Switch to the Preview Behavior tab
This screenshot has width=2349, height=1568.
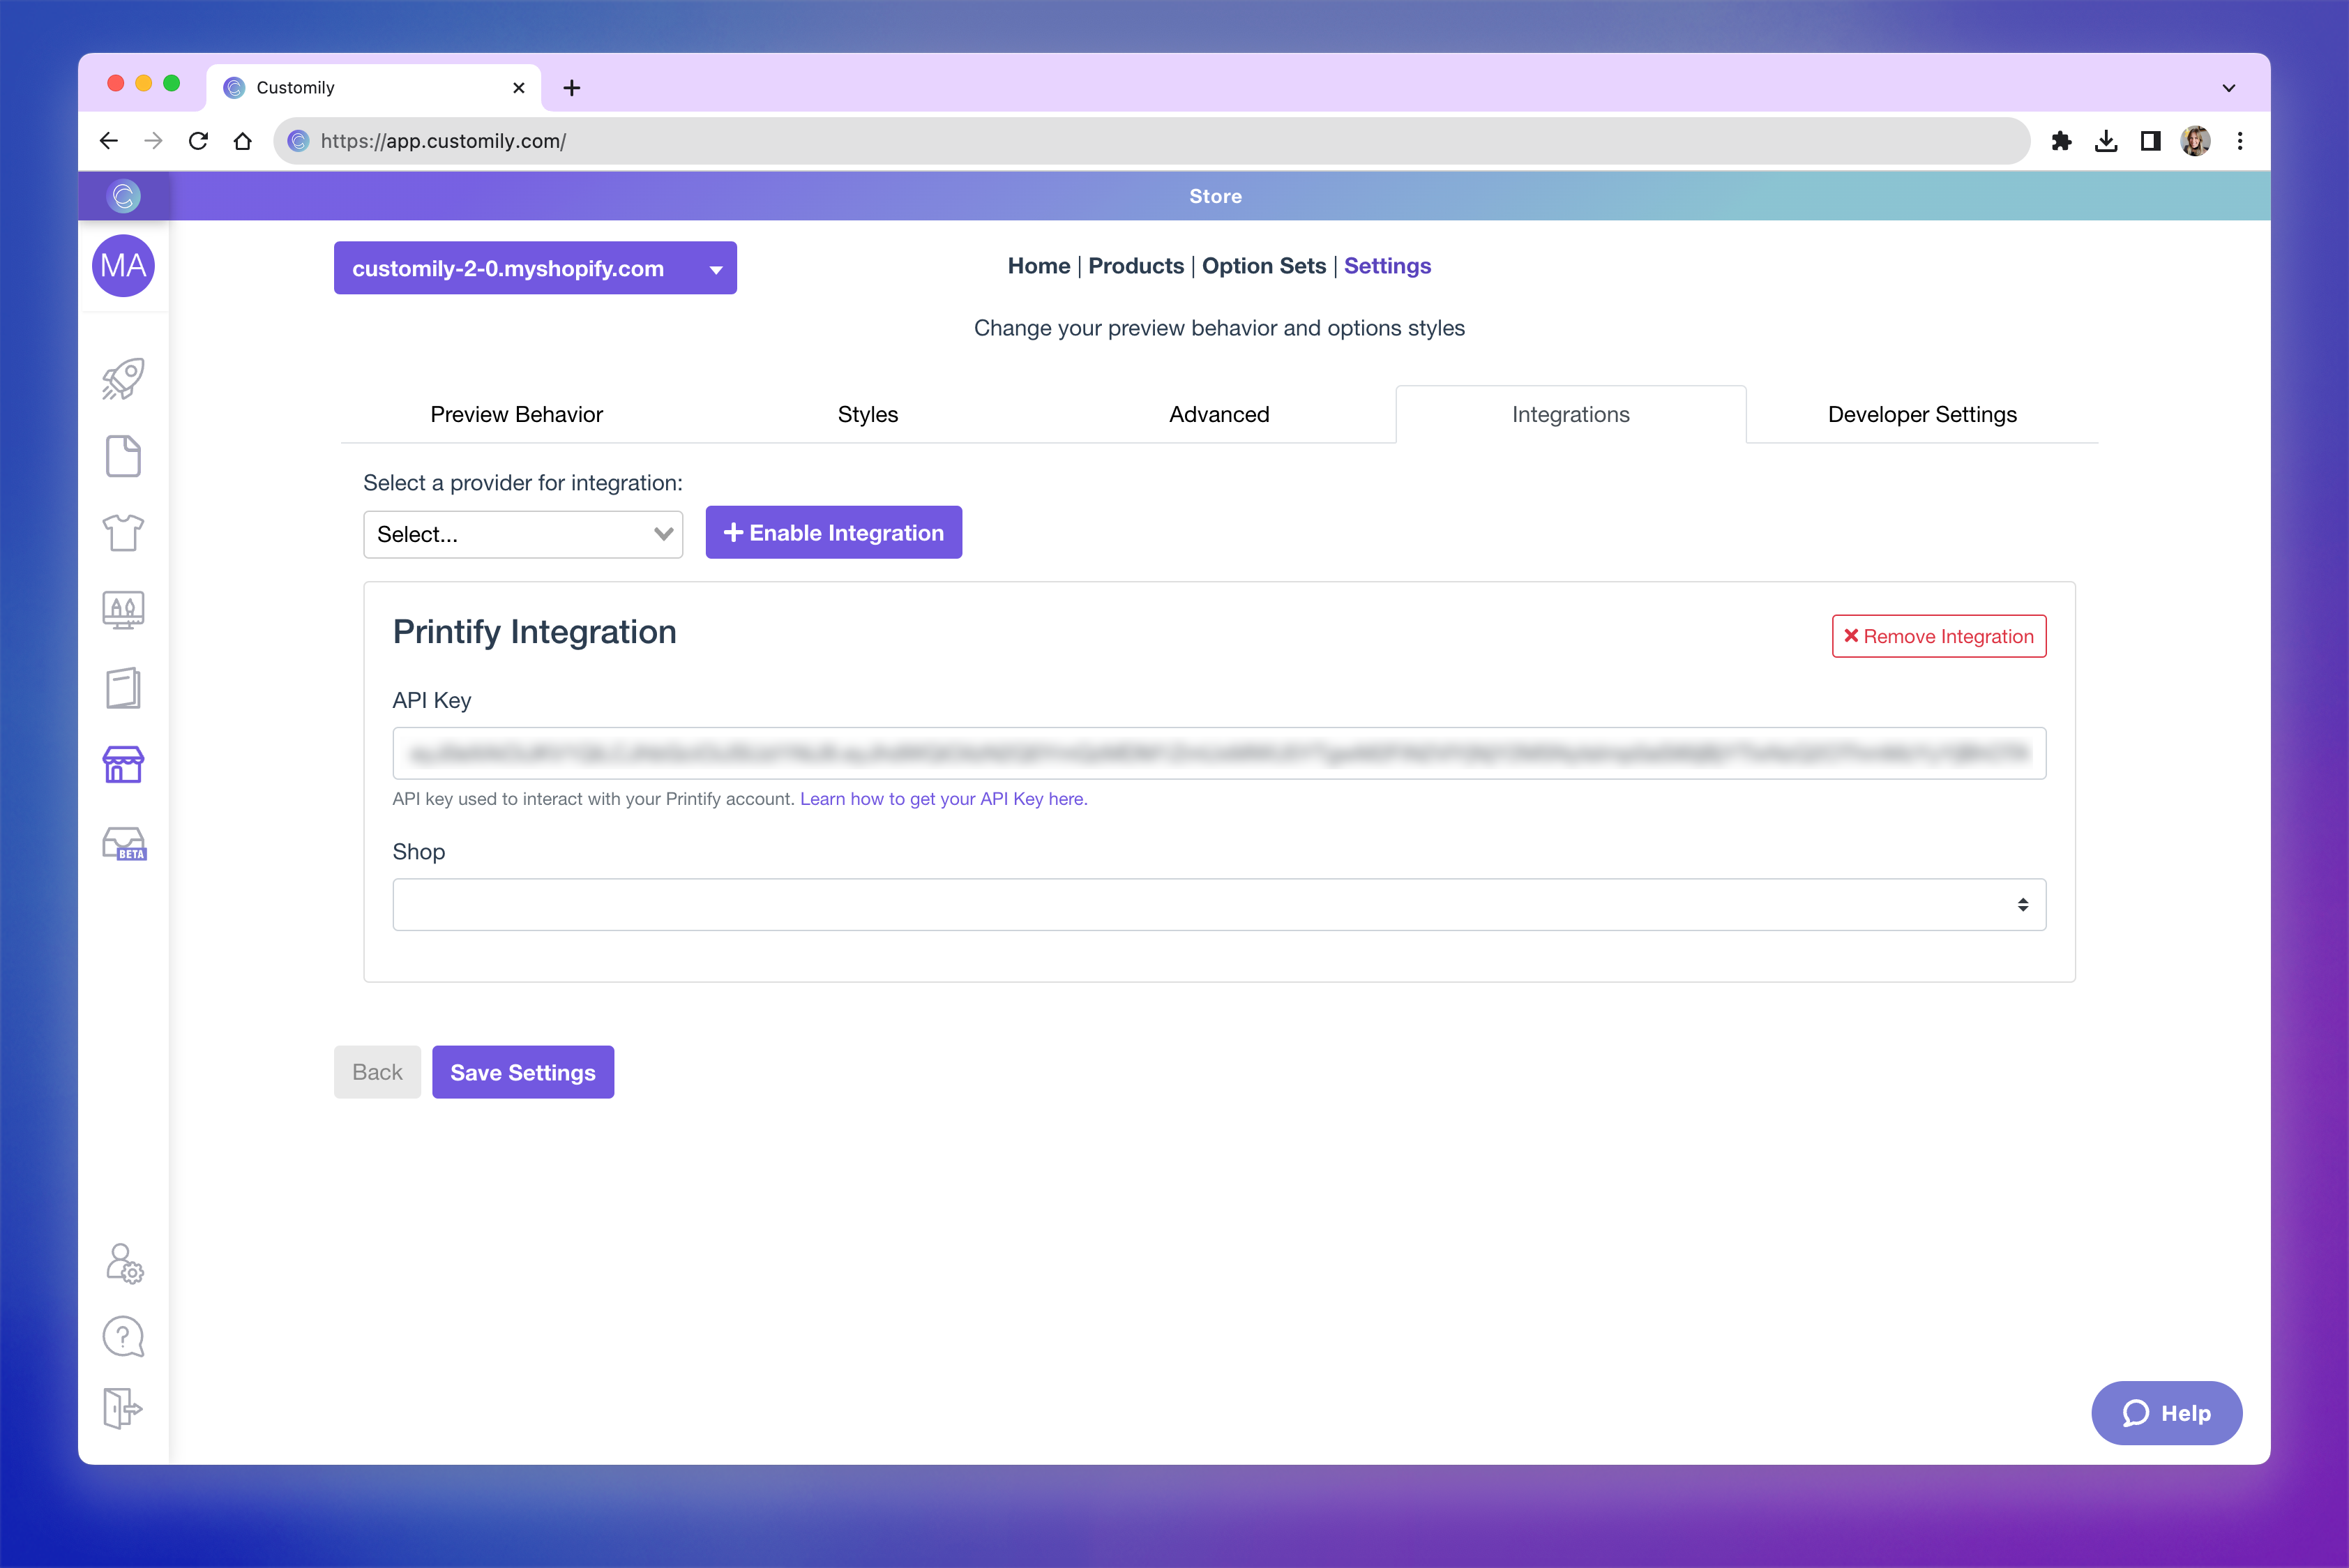[x=516, y=414]
